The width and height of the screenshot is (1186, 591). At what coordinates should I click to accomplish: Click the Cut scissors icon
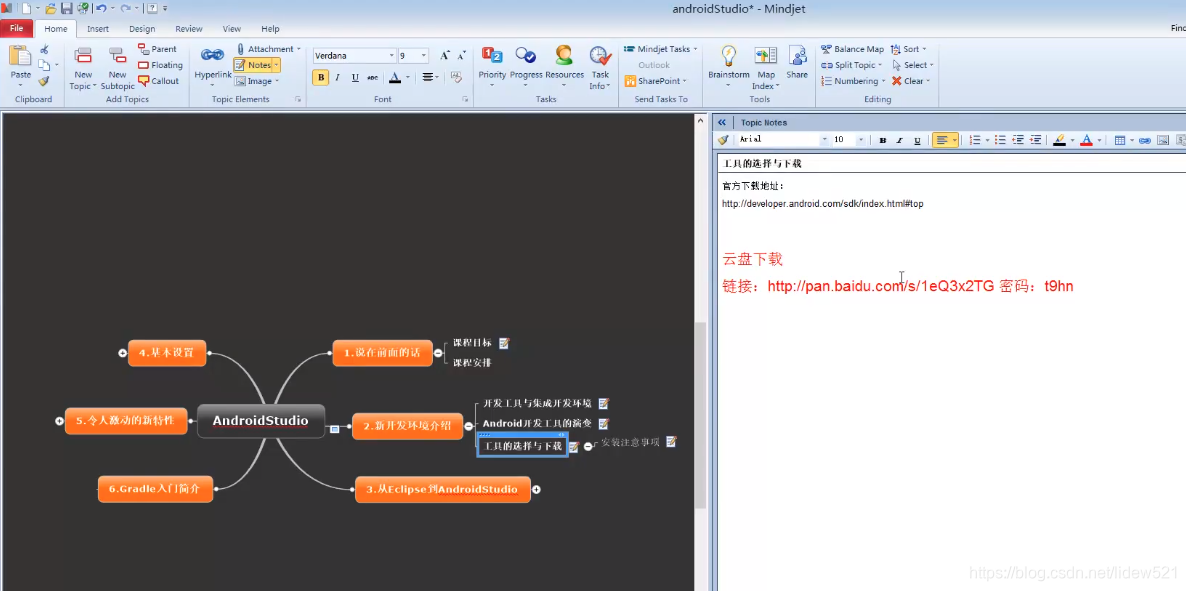[x=44, y=49]
